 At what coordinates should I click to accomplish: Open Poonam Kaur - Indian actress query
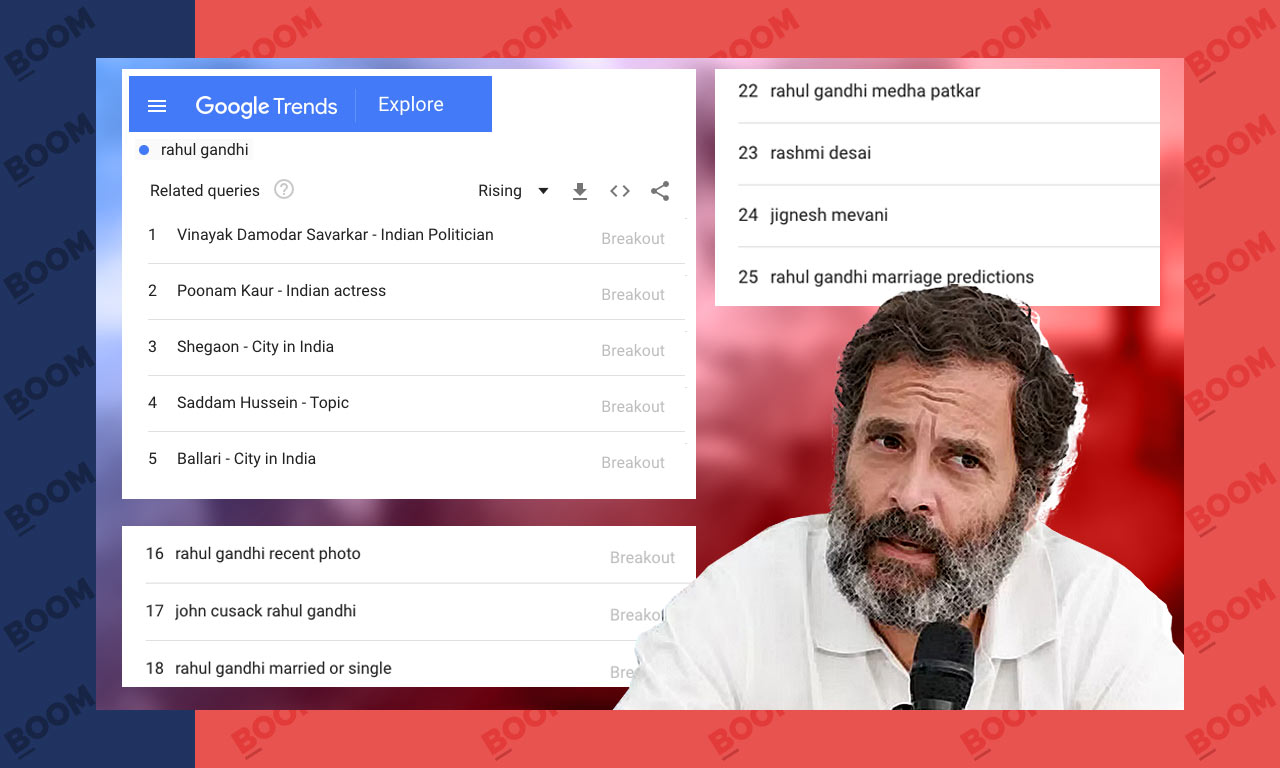(281, 291)
